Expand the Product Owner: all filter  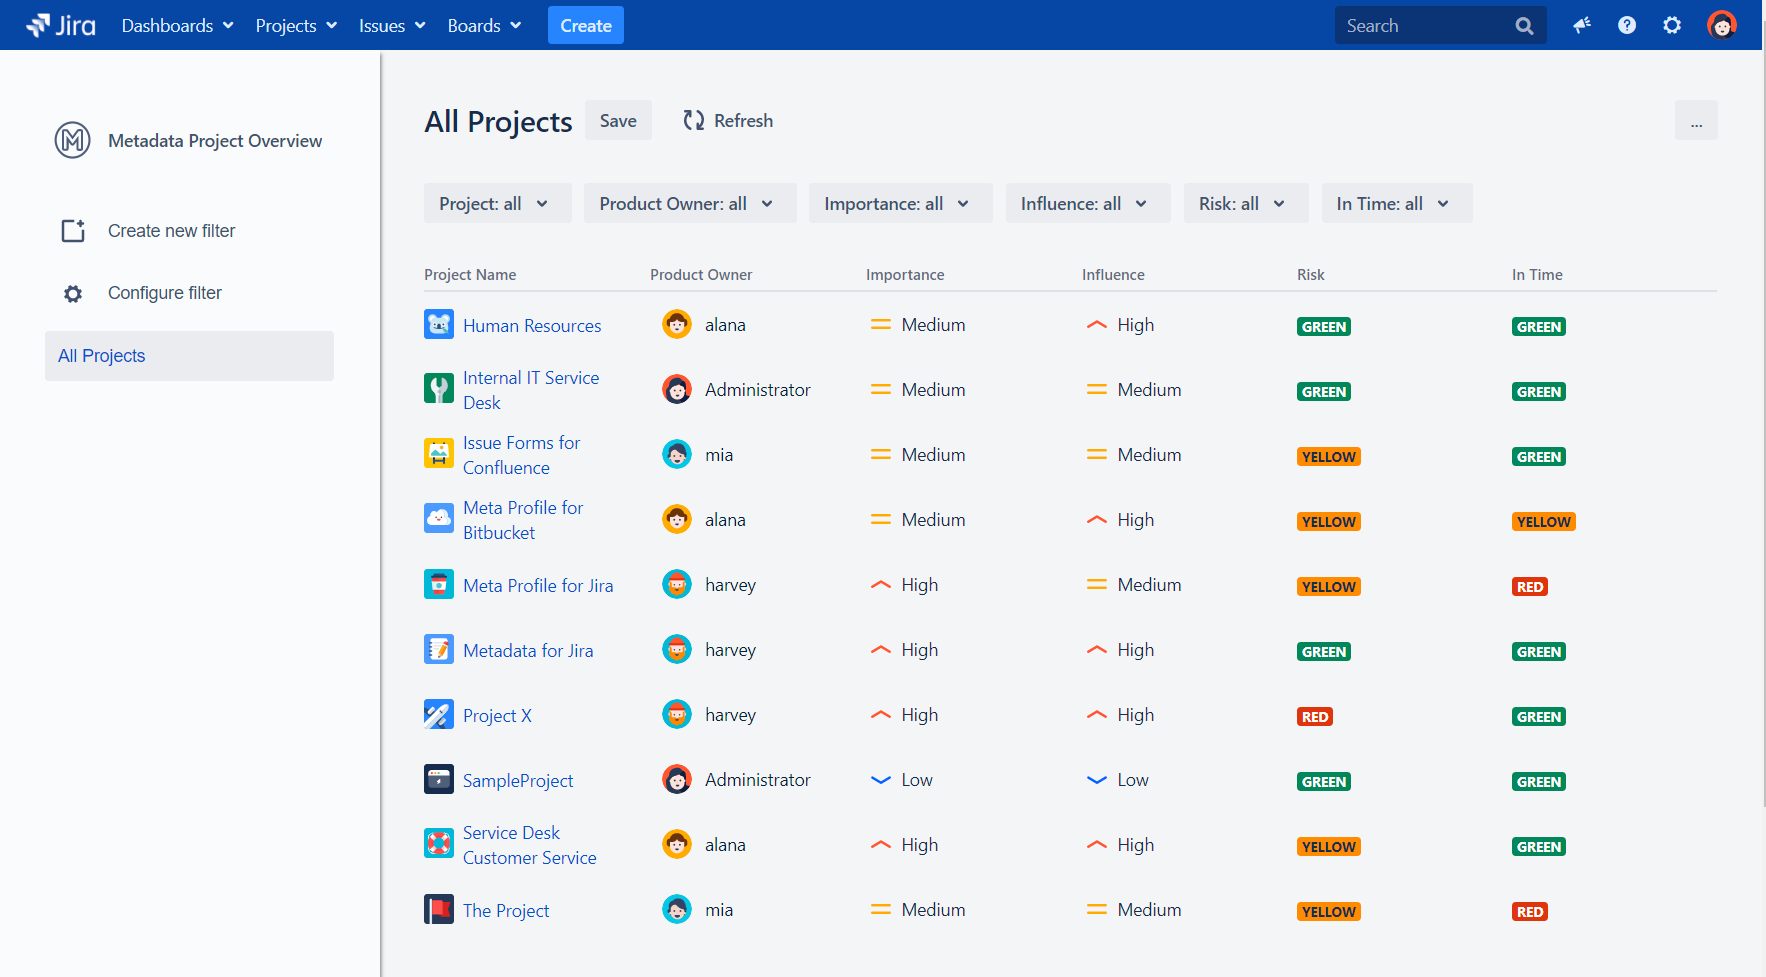pyautogui.click(x=690, y=203)
